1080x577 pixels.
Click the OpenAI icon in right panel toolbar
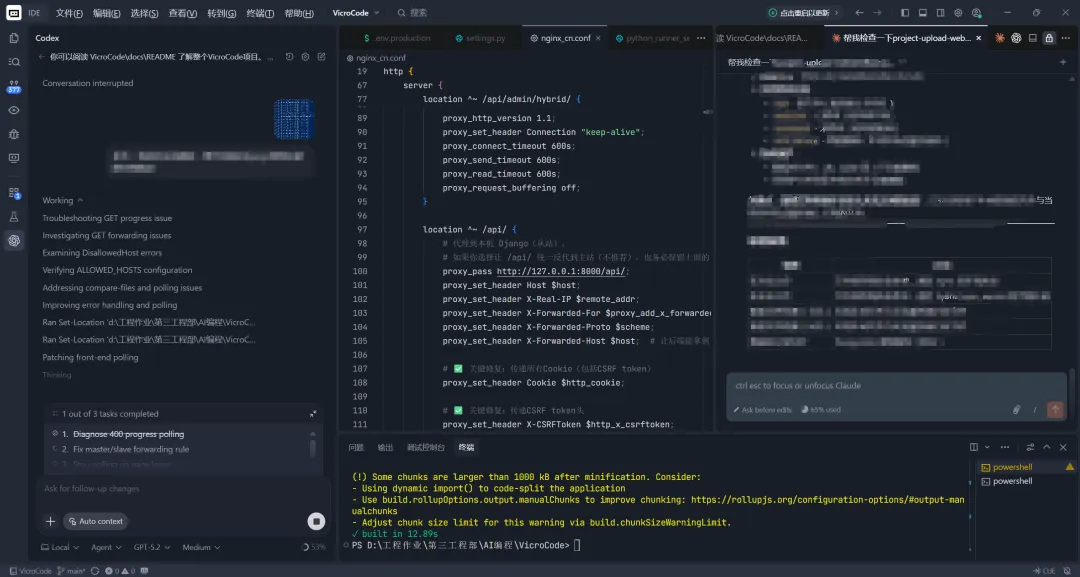pyautogui.click(x=1016, y=39)
